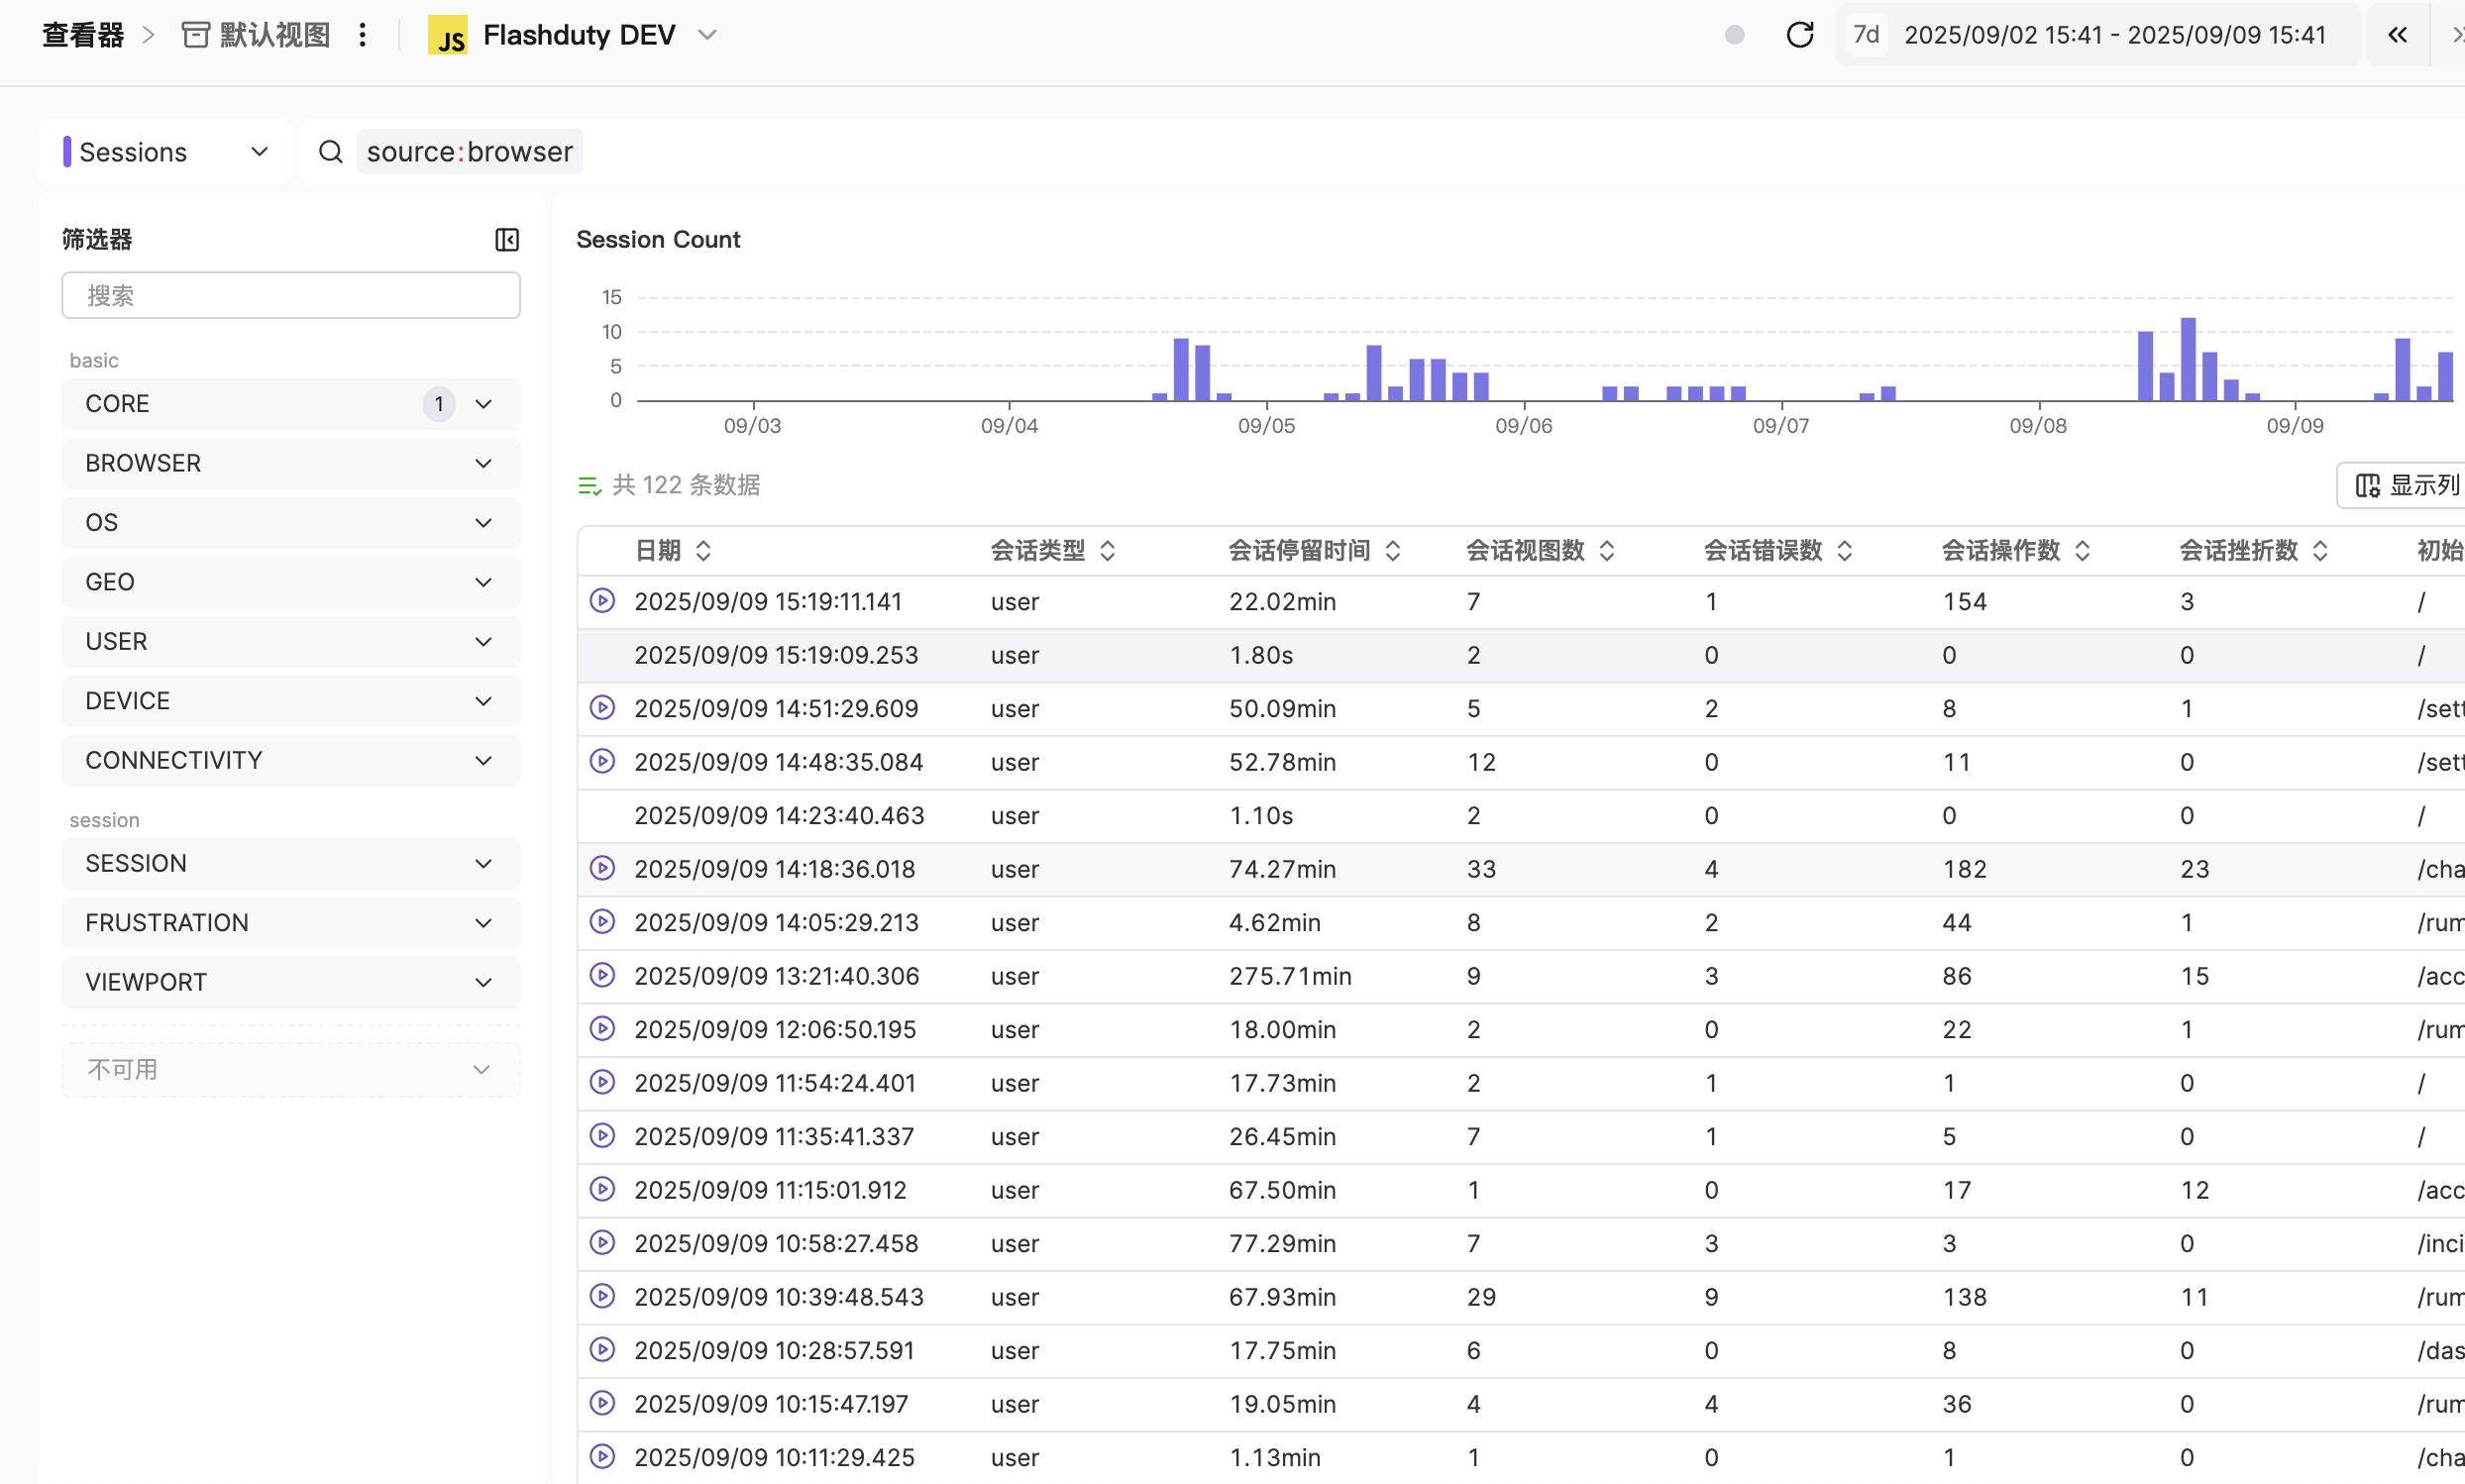Play session replay for 10:28:57.591 row
Image resolution: width=2465 pixels, height=1484 pixels.
602,1350
